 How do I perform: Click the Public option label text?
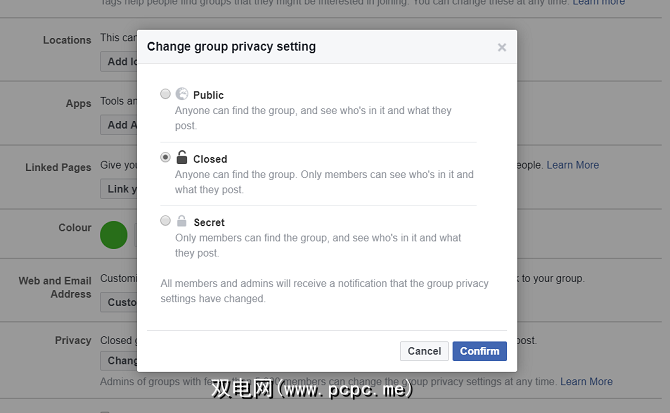208,95
